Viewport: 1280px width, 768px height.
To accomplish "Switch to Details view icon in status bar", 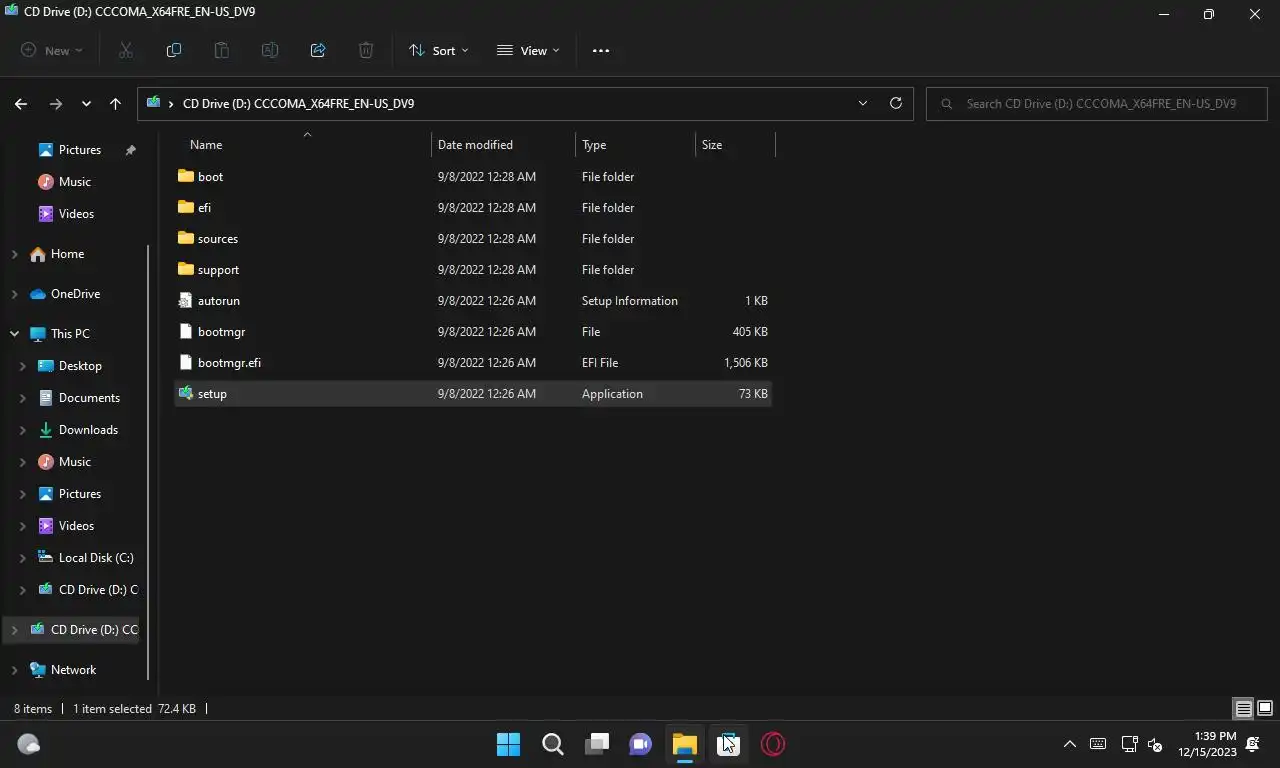I will [1243, 709].
